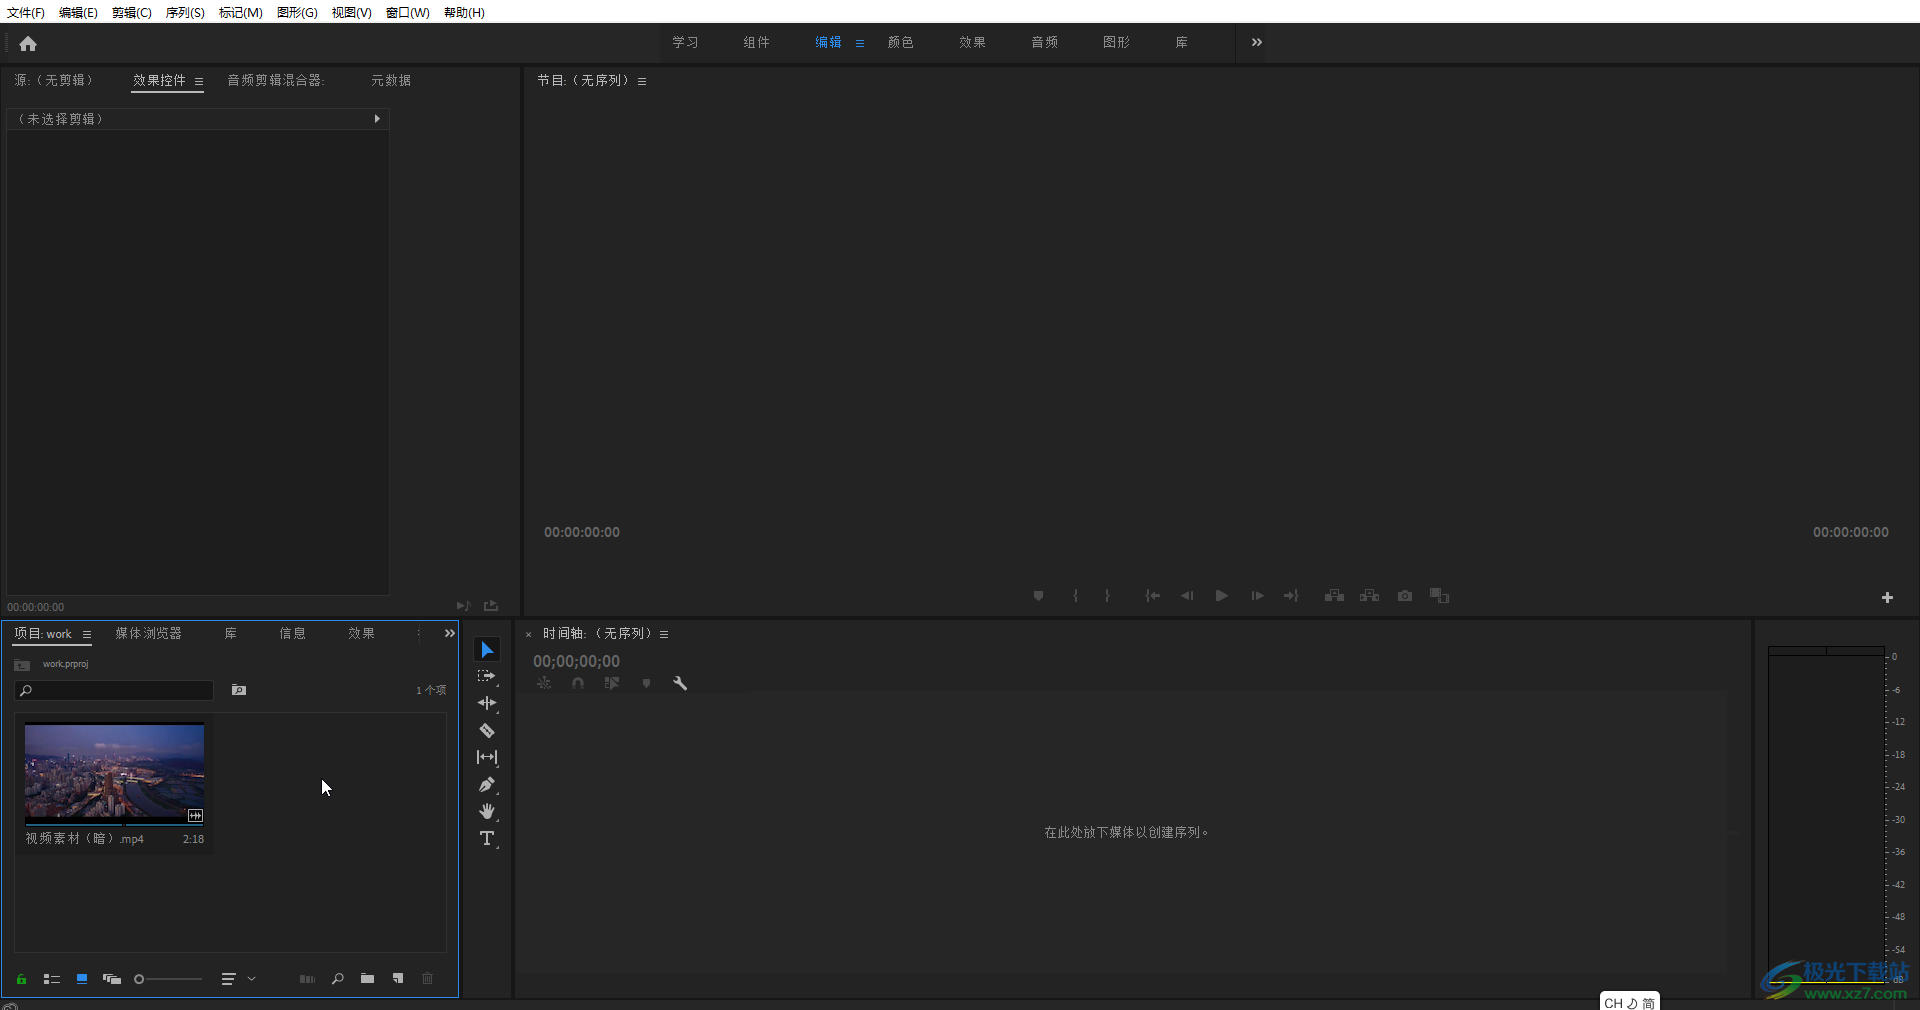Screen dimensions: 1920x1010
Task: Select the Ripple Edit tool
Action: (487, 704)
